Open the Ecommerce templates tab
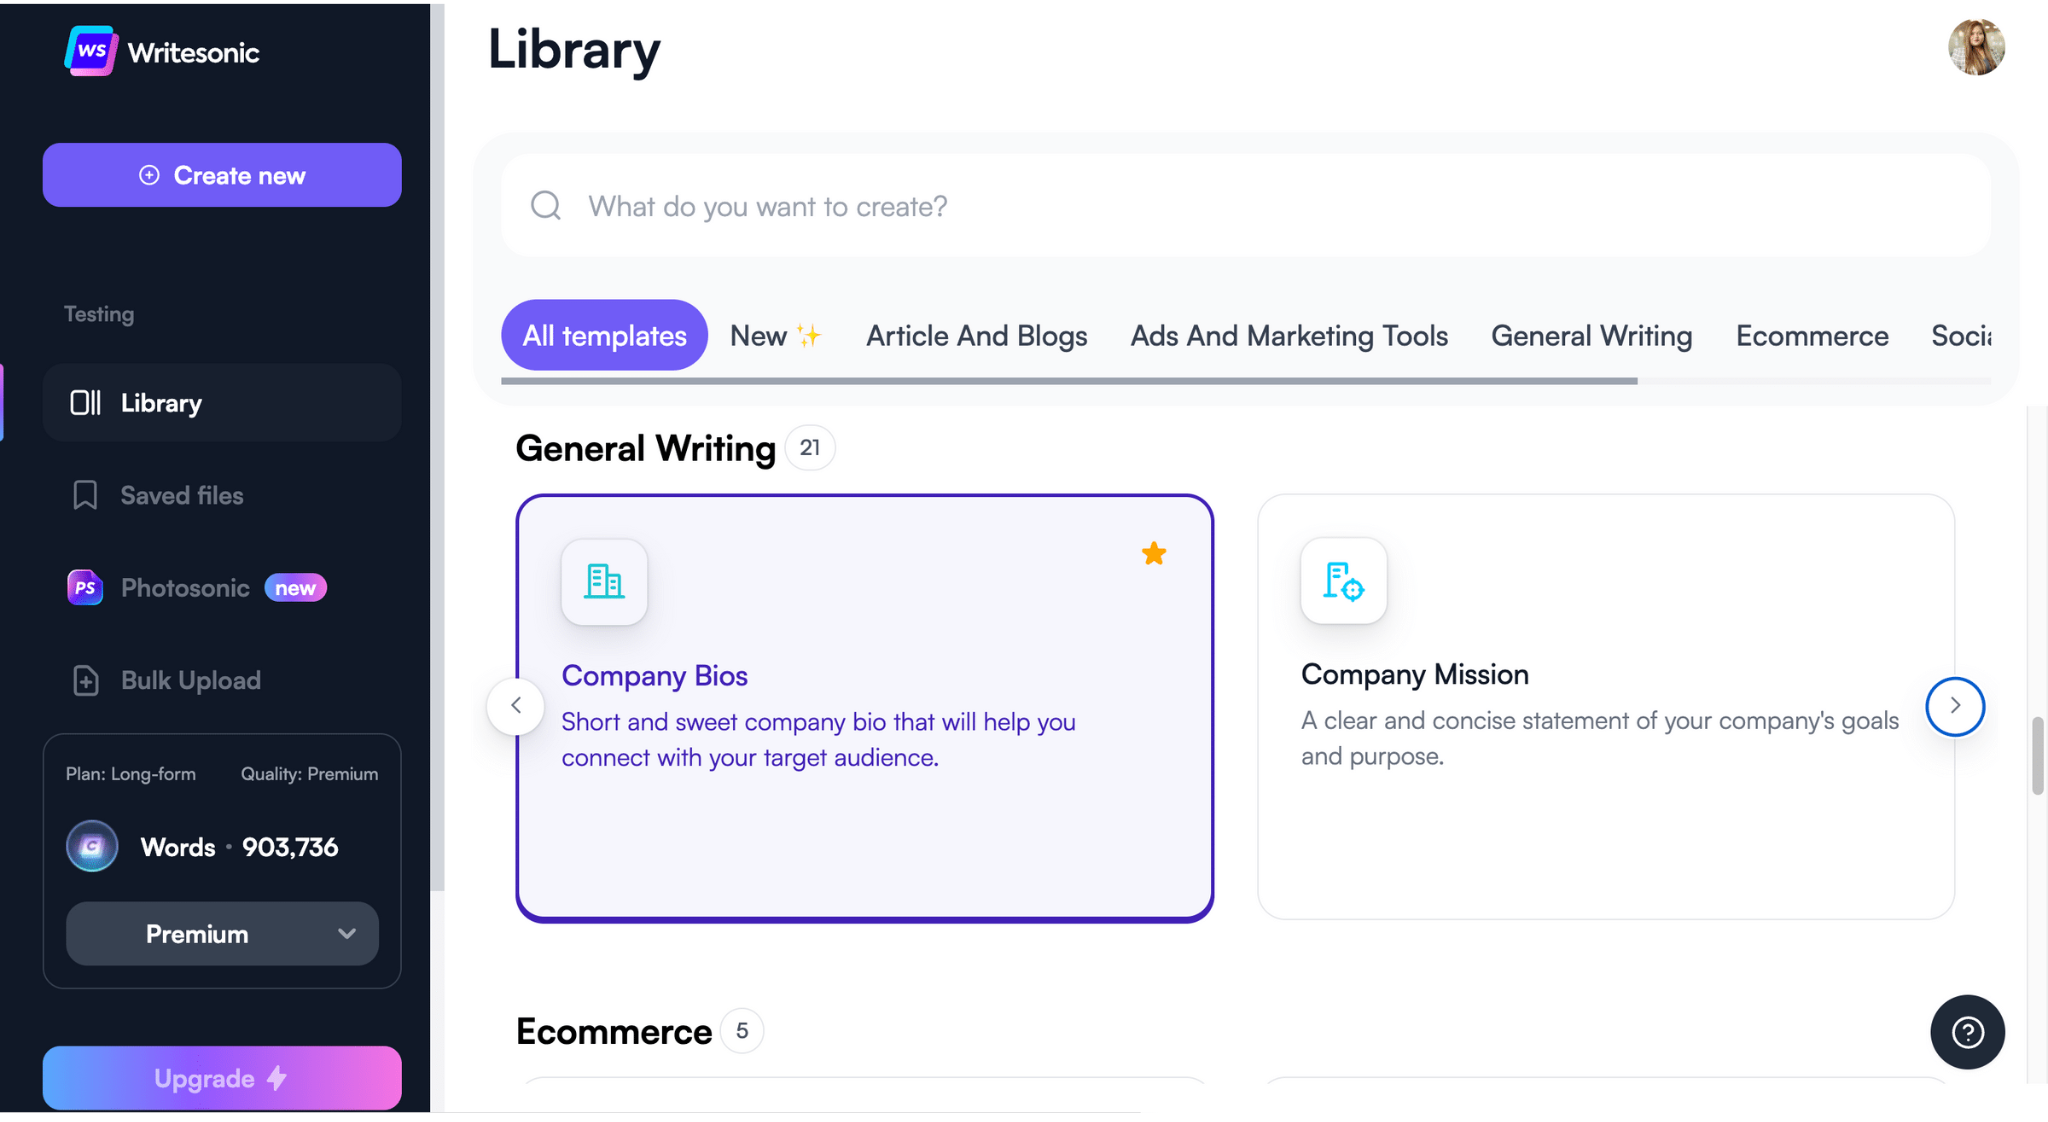The image size is (2048, 1122). pos(1811,336)
